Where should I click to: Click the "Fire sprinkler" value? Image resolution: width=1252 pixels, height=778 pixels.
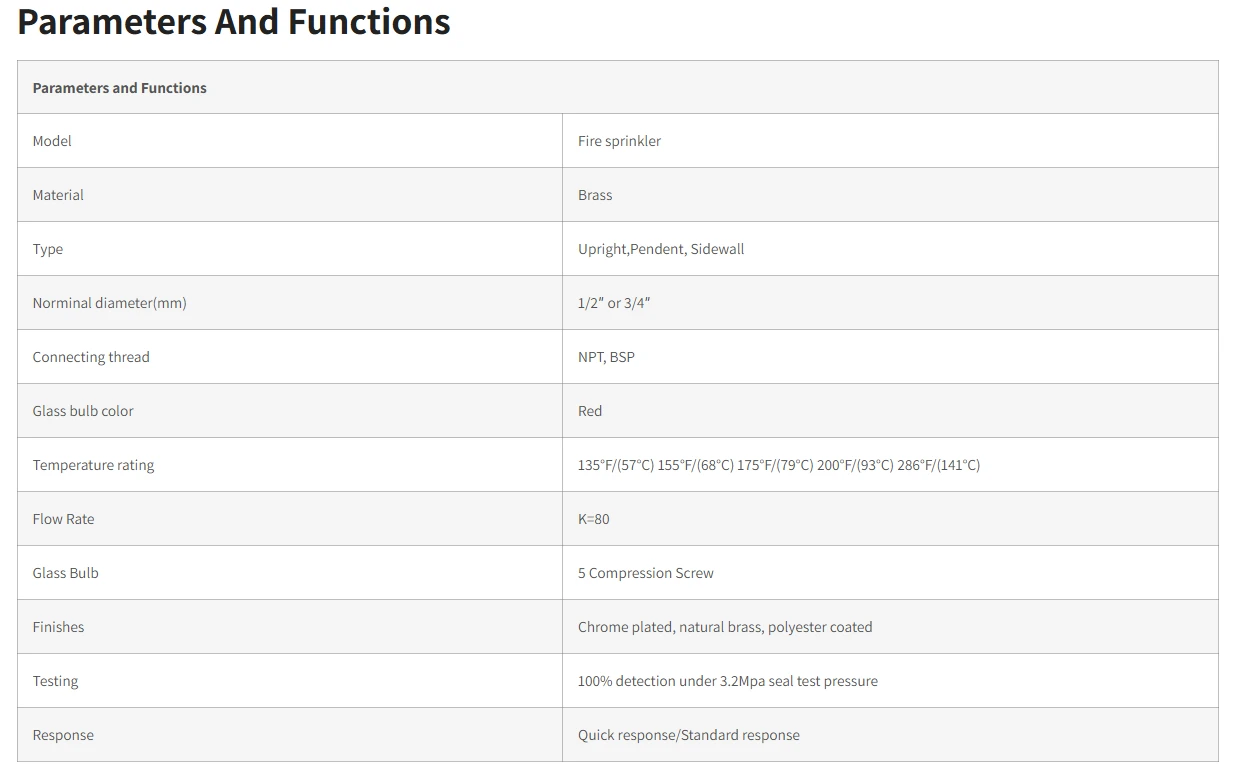(619, 141)
